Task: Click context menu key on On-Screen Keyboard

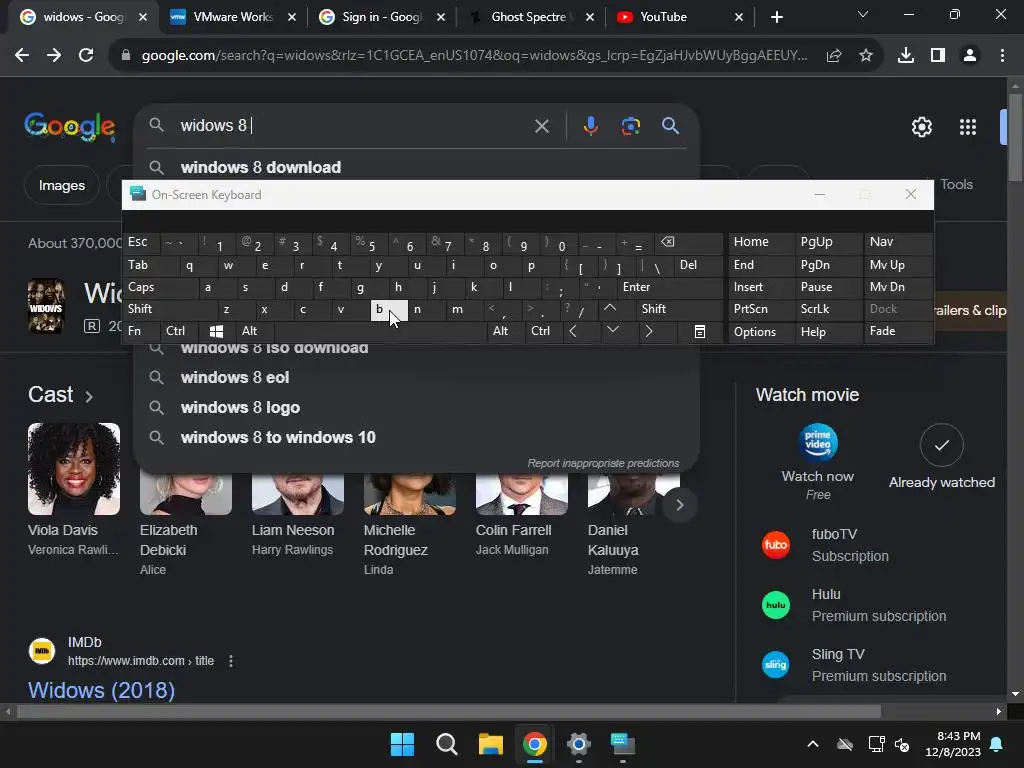Action: pyautogui.click(x=699, y=332)
